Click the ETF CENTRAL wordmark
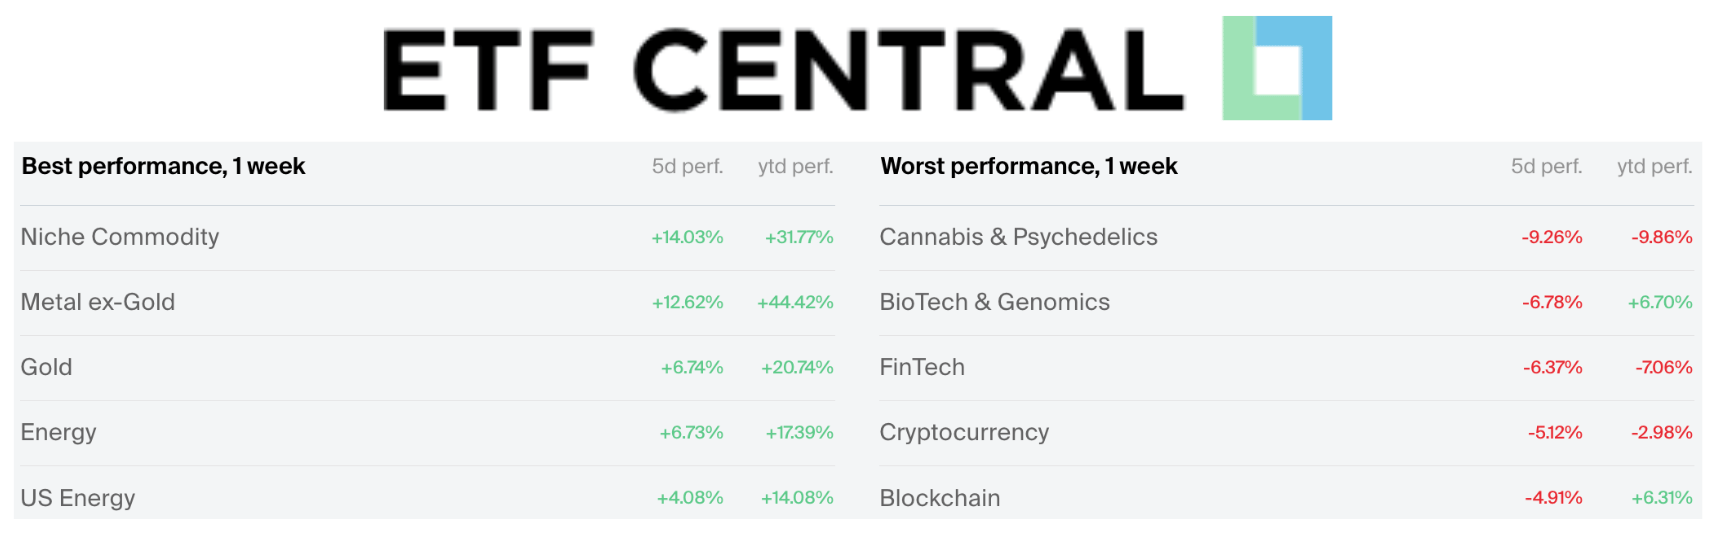The image size is (1718, 540). pyautogui.click(x=783, y=70)
